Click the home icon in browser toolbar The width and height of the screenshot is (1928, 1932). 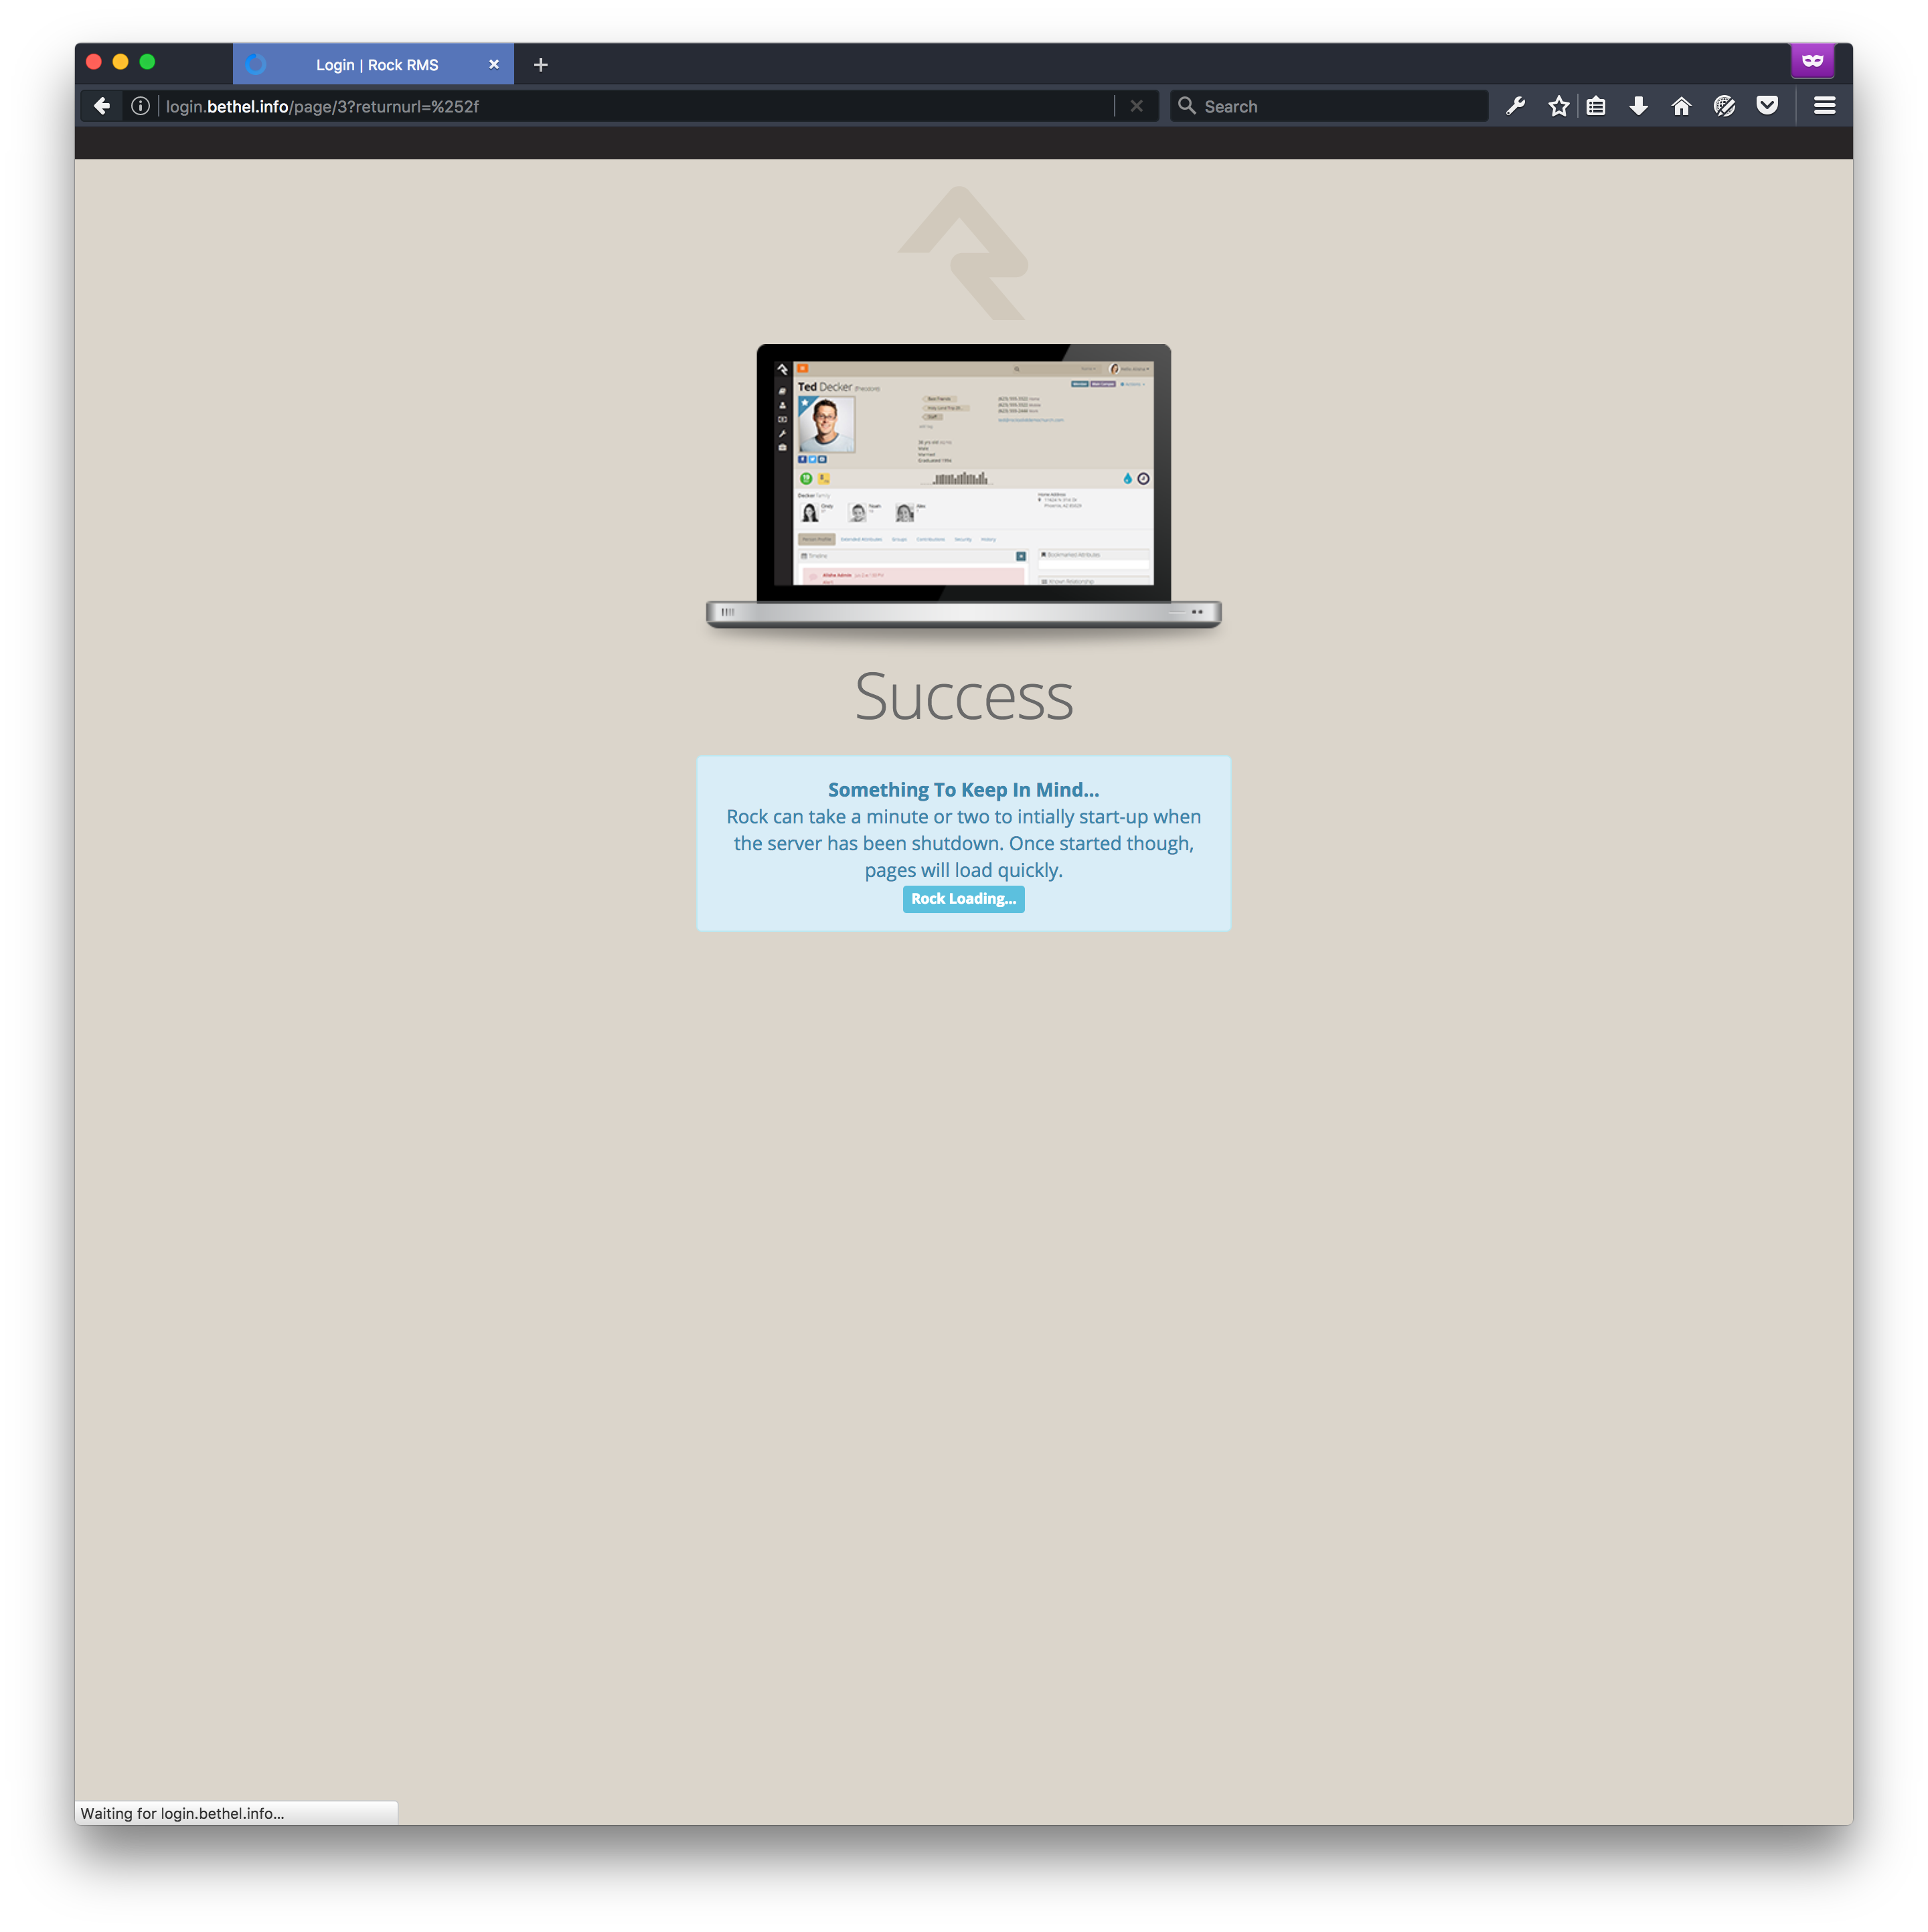(x=1679, y=106)
